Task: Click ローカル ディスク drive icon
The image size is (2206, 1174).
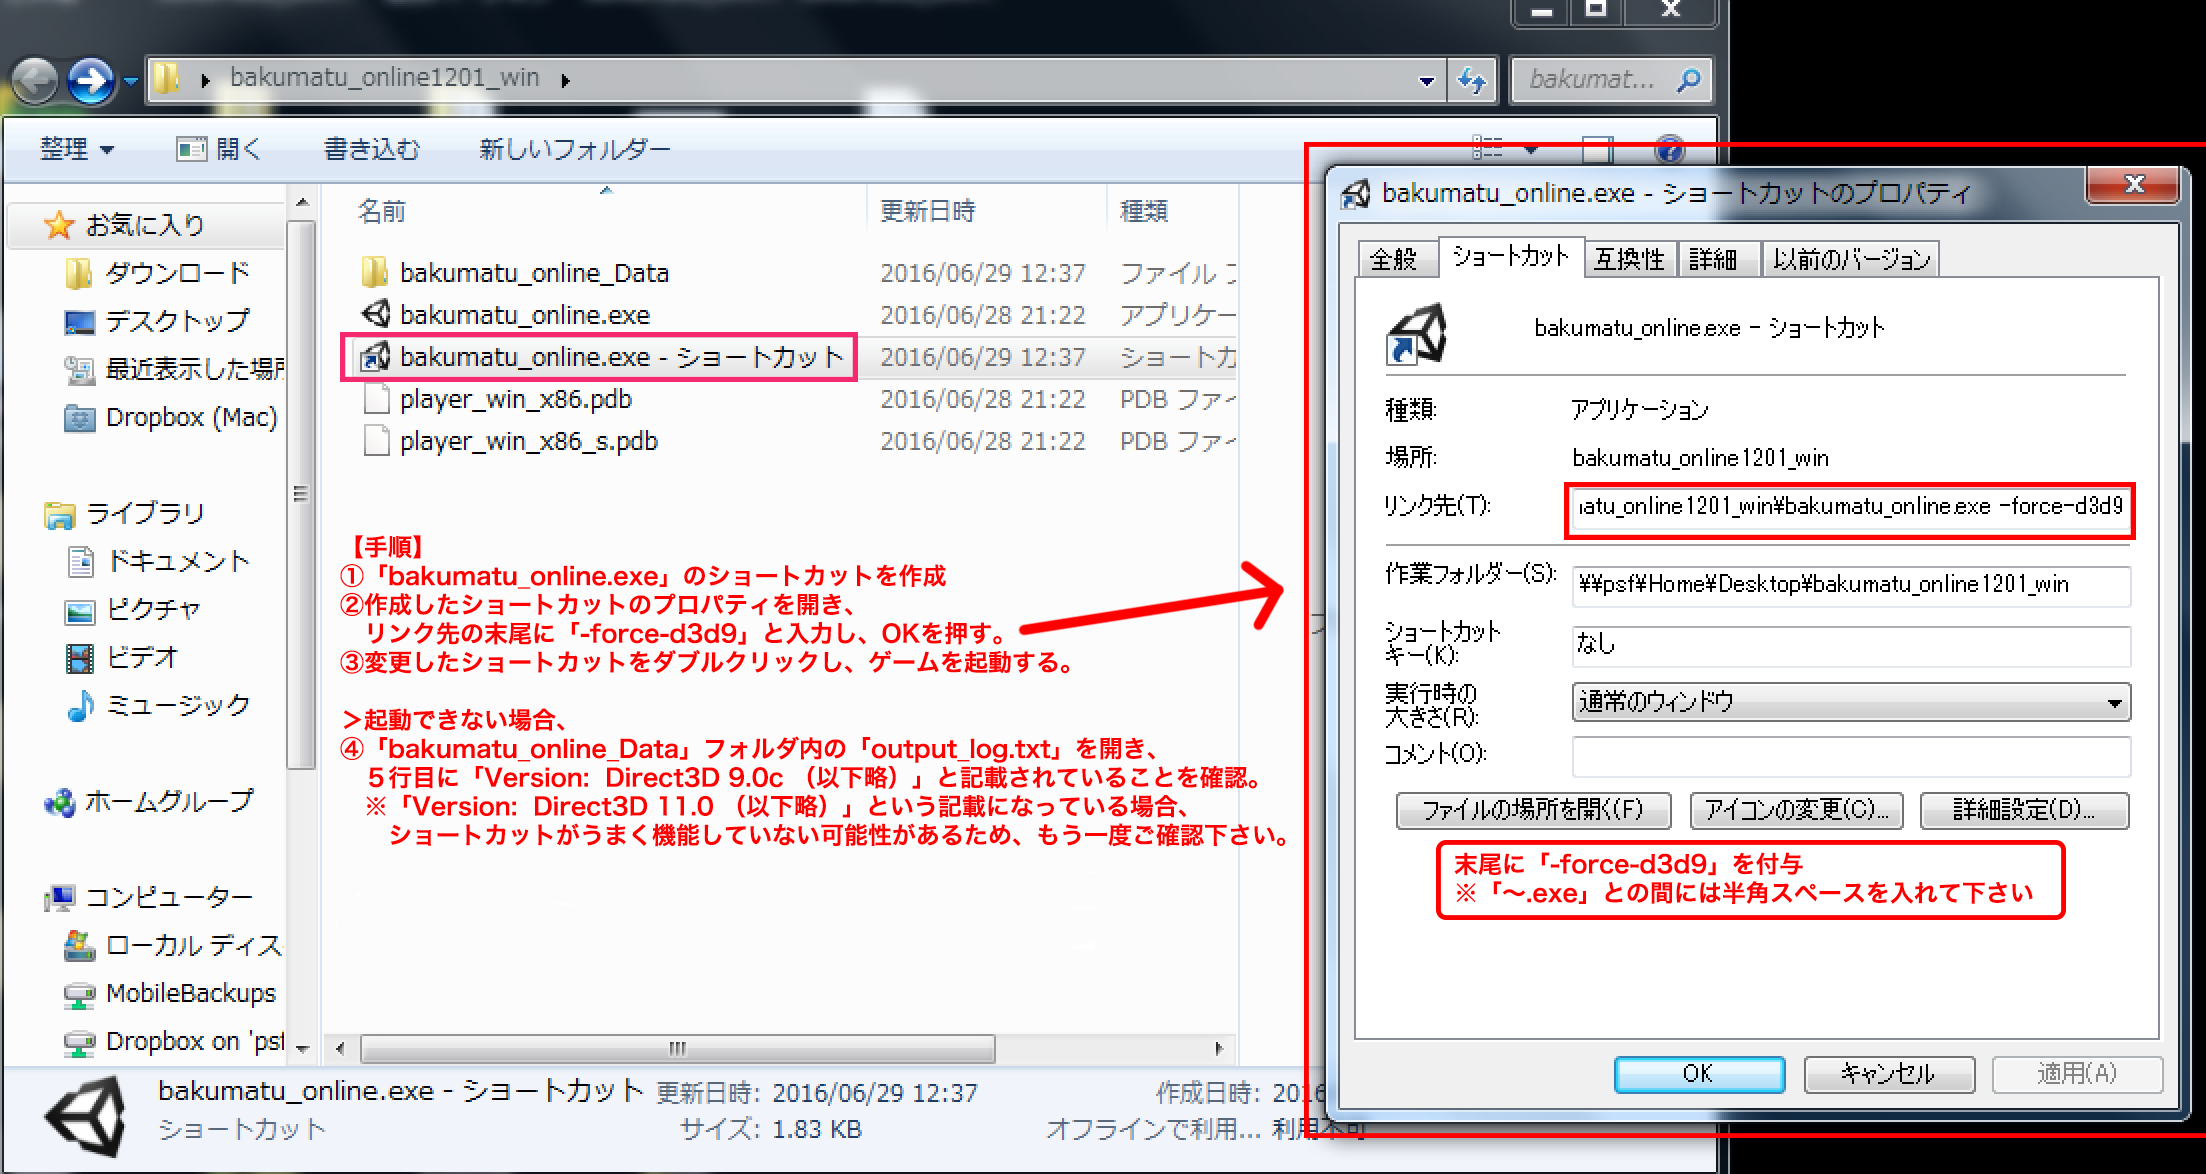Action: [x=79, y=945]
